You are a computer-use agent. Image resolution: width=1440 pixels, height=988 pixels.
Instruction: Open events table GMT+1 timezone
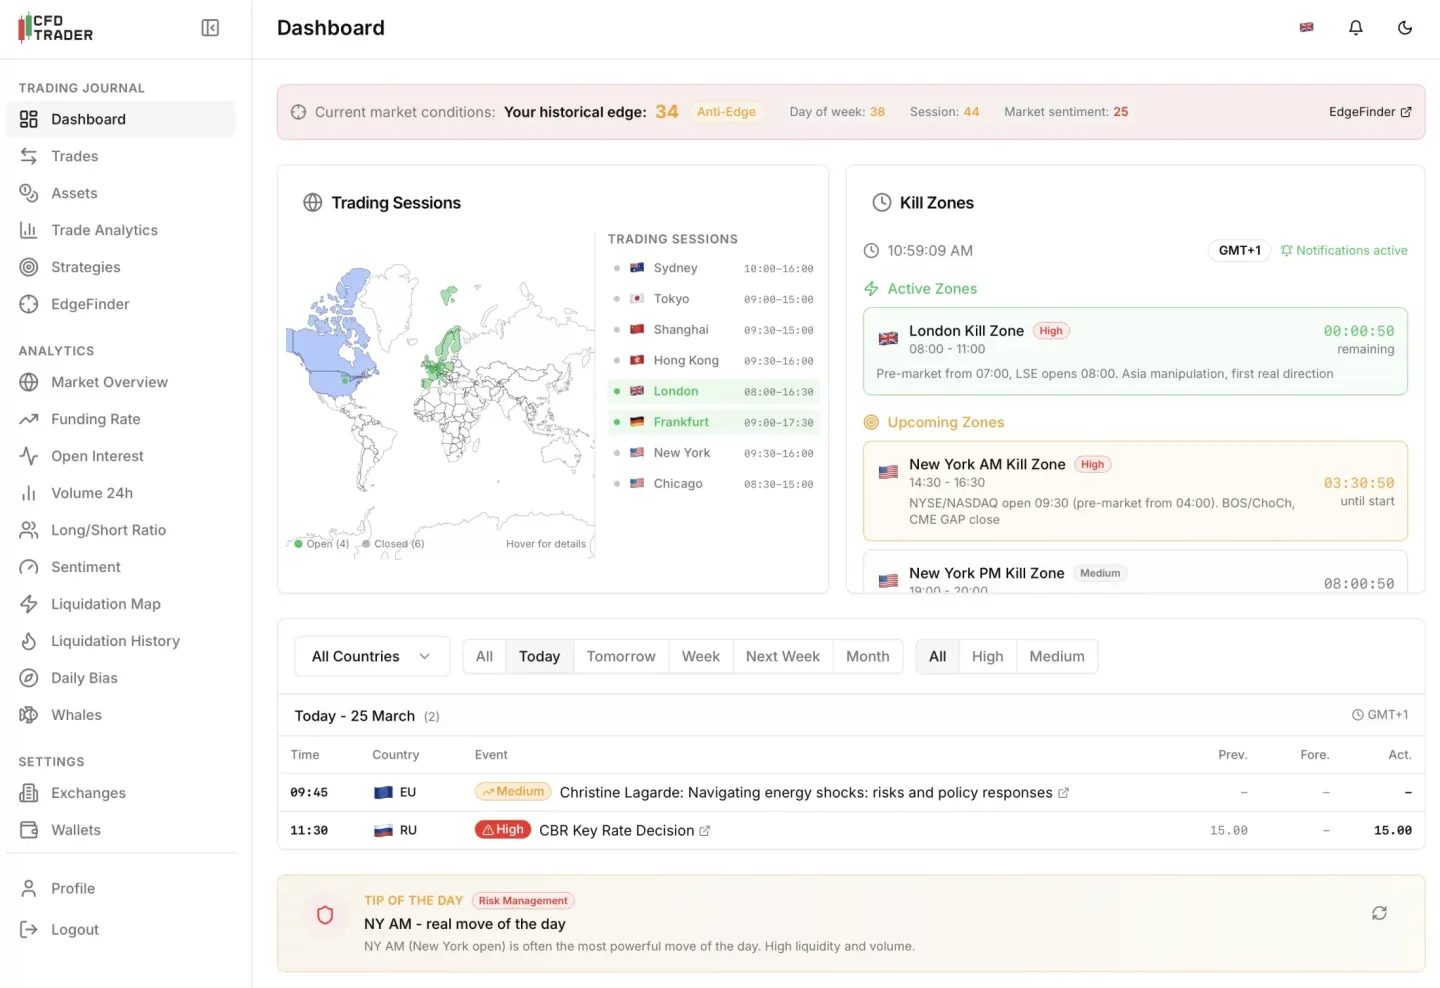tap(1380, 715)
